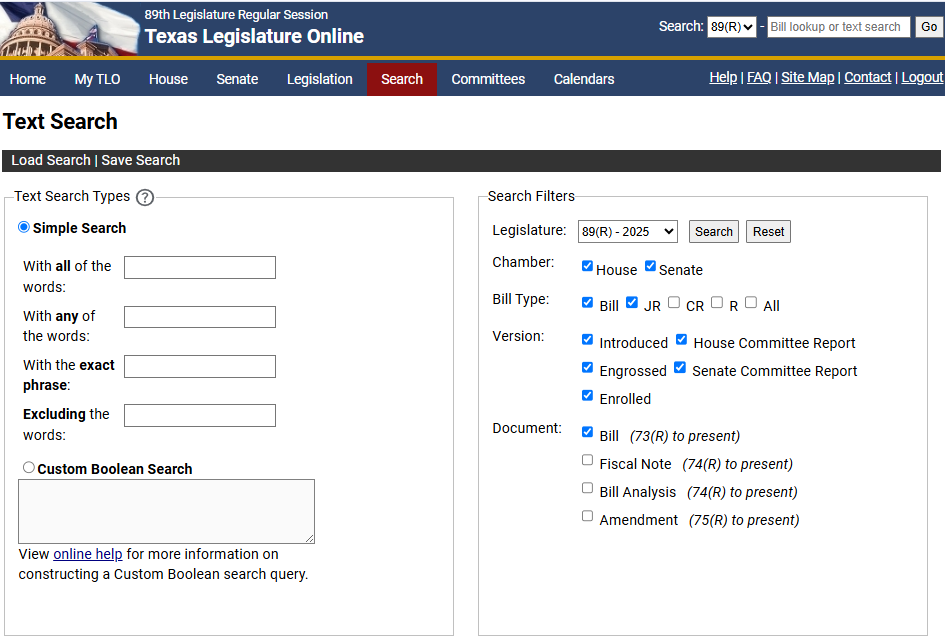
Task: Go to the Legislation menu item
Action: 319,79
